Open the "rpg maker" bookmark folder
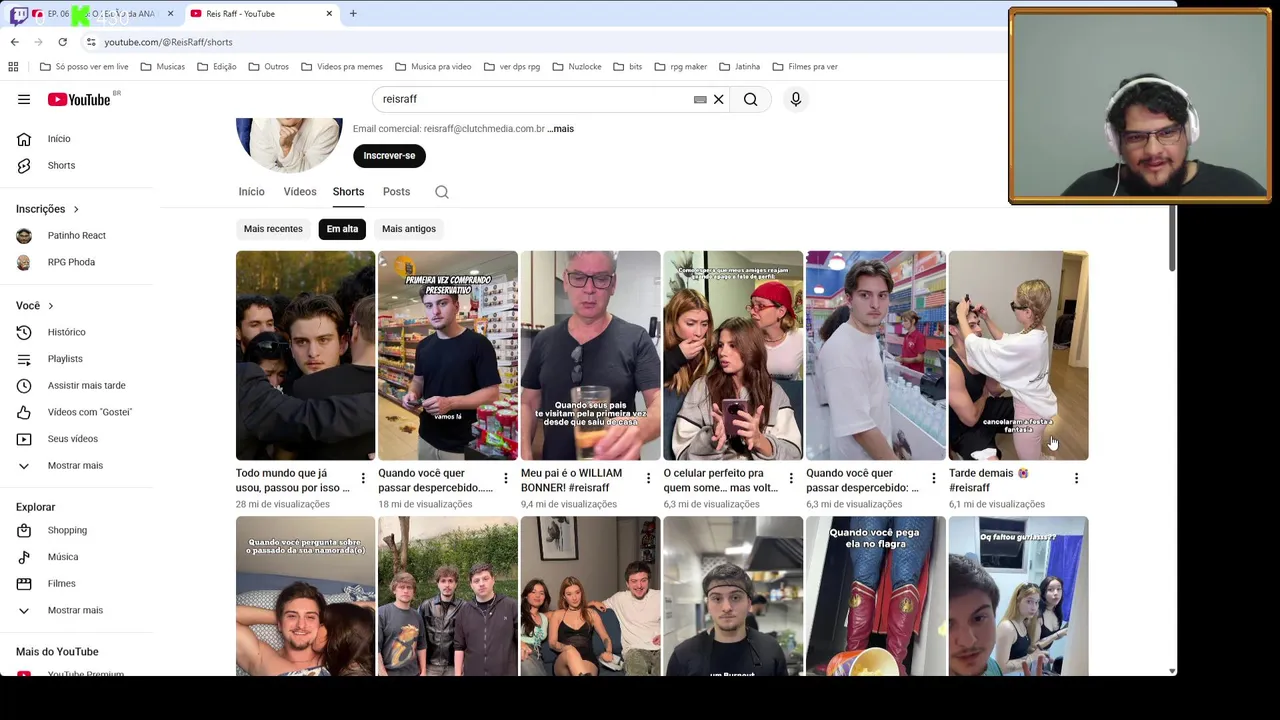Screen dimensions: 1280x720 pyautogui.click(x=681, y=67)
